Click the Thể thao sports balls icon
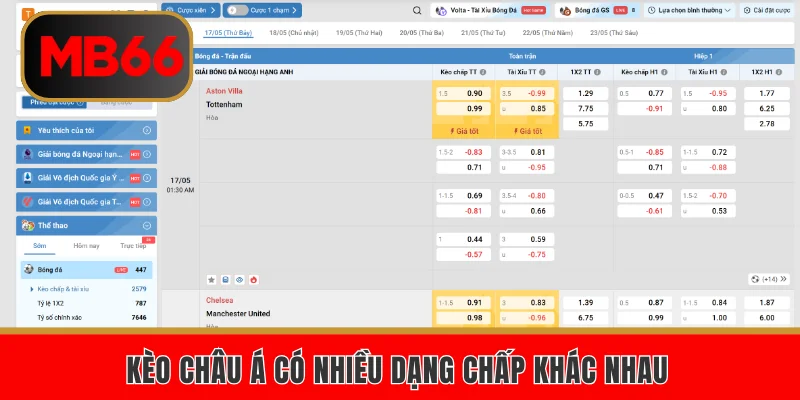 pyautogui.click(x=28, y=225)
